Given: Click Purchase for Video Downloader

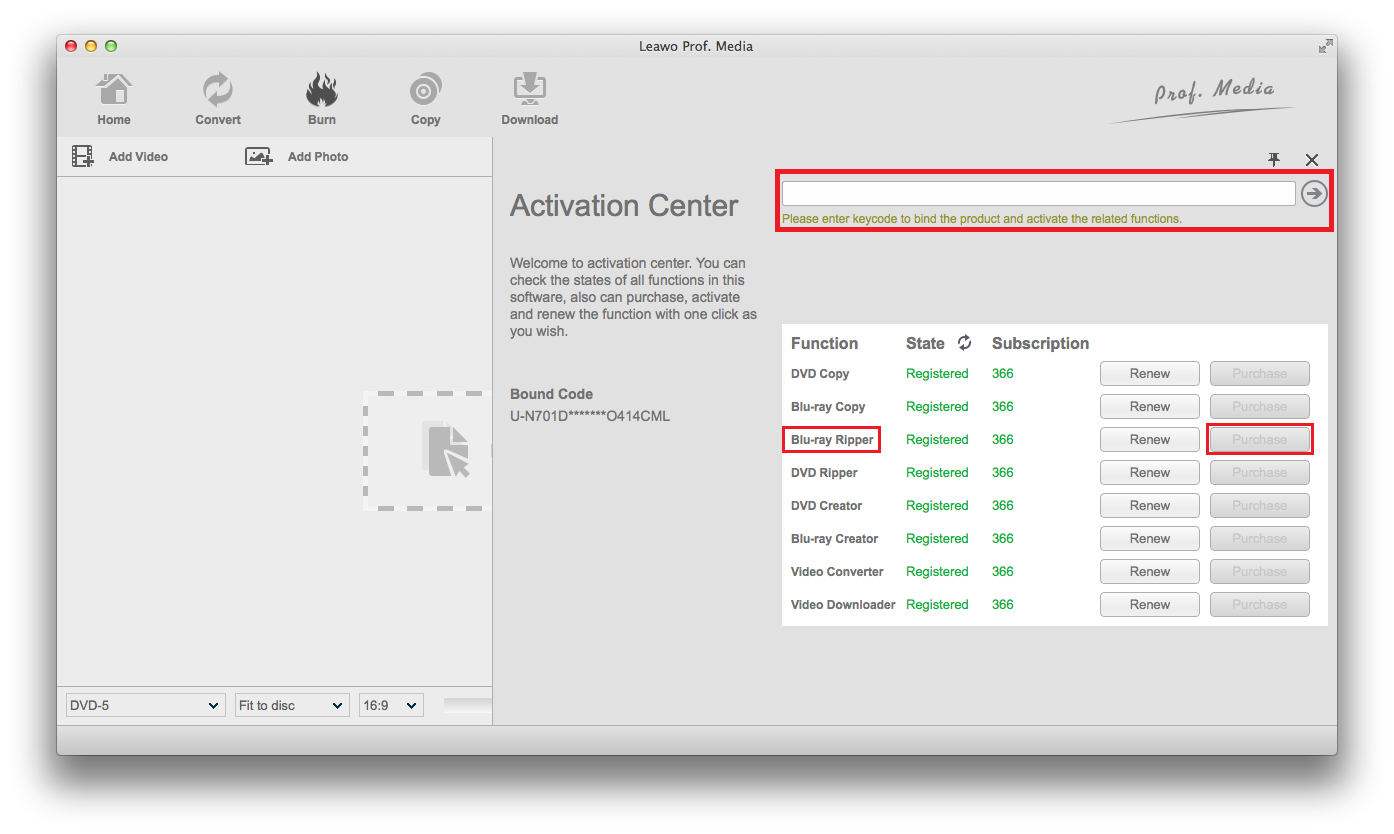Looking at the screenshot, I should [x=1260, y=605].
